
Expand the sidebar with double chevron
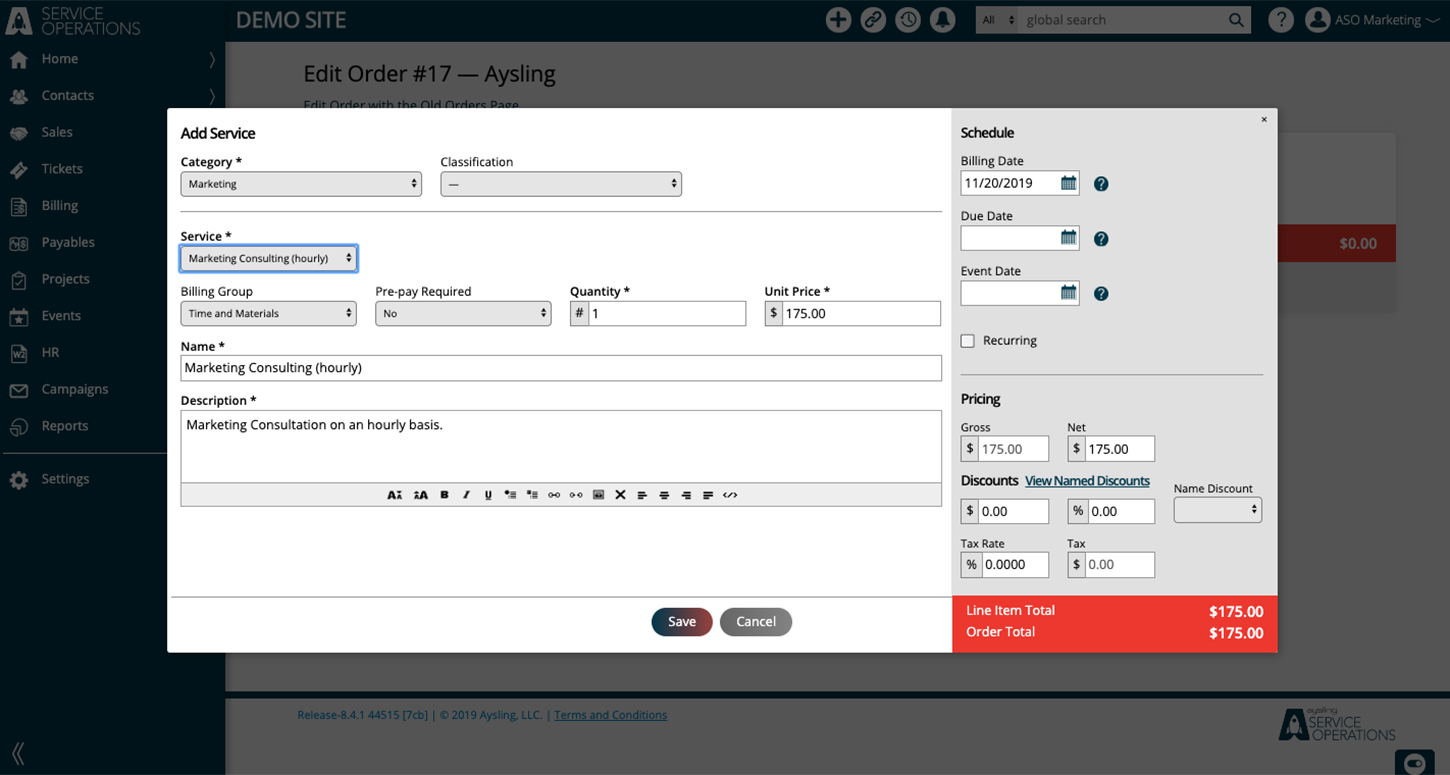coord(18,753)
